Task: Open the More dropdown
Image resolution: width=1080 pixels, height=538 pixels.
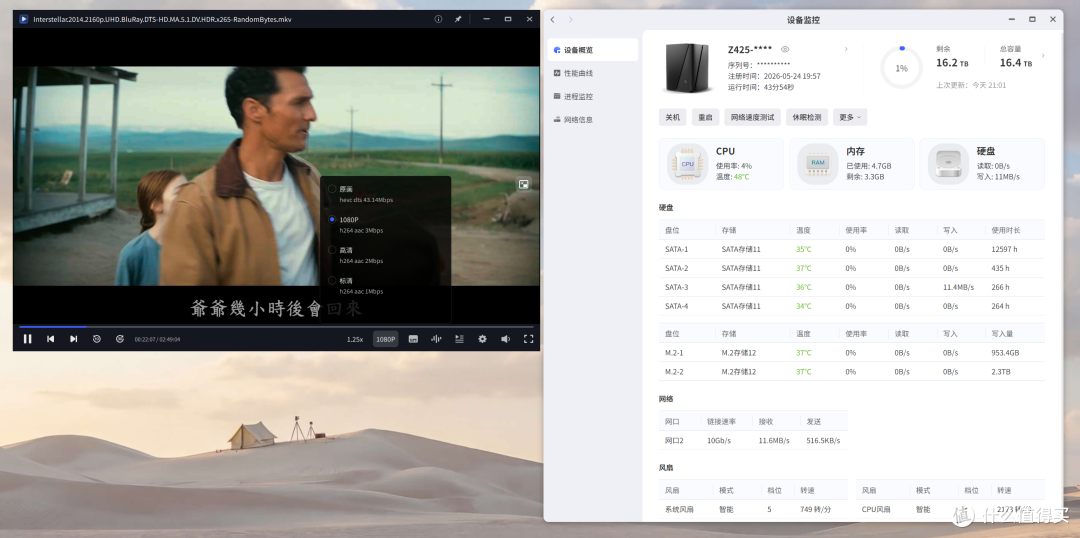Action: coord(850,117)
